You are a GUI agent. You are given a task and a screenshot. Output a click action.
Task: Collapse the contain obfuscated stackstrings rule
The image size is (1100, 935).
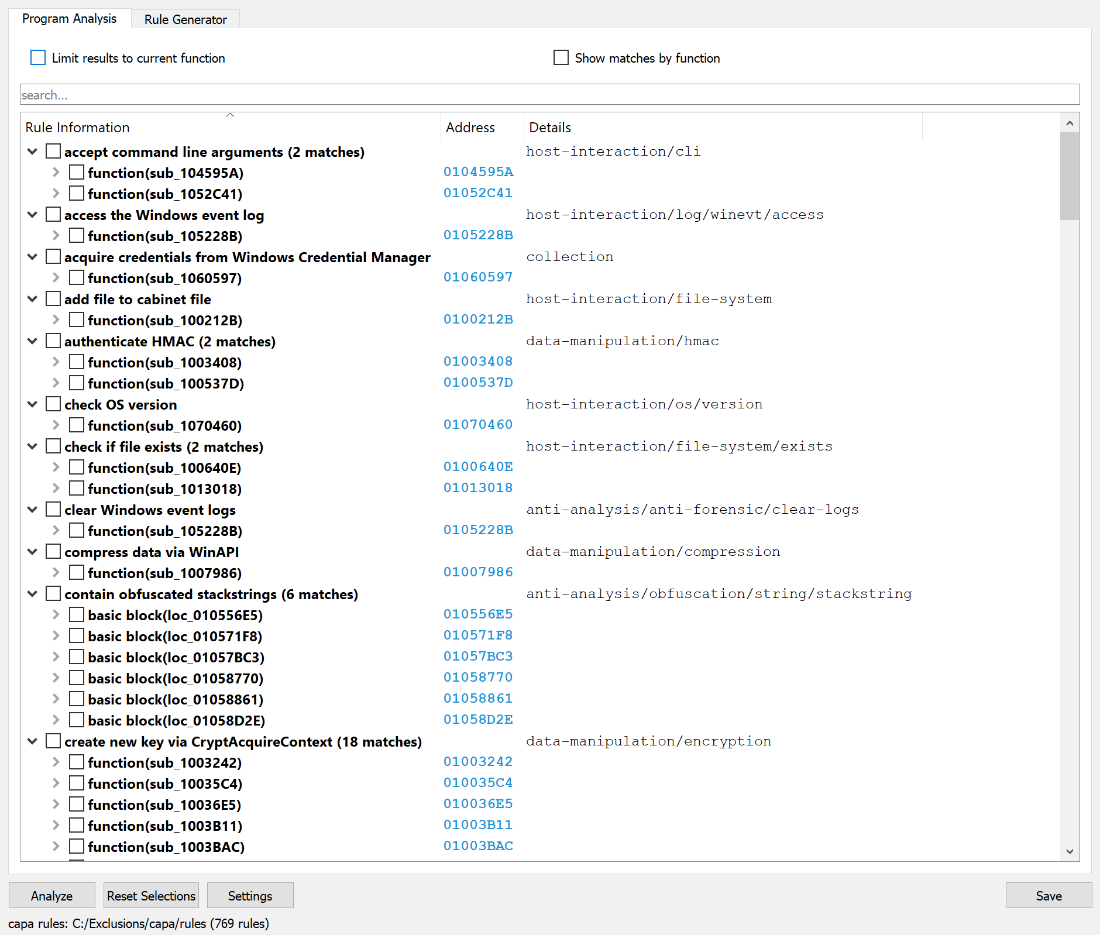[32, 593]
